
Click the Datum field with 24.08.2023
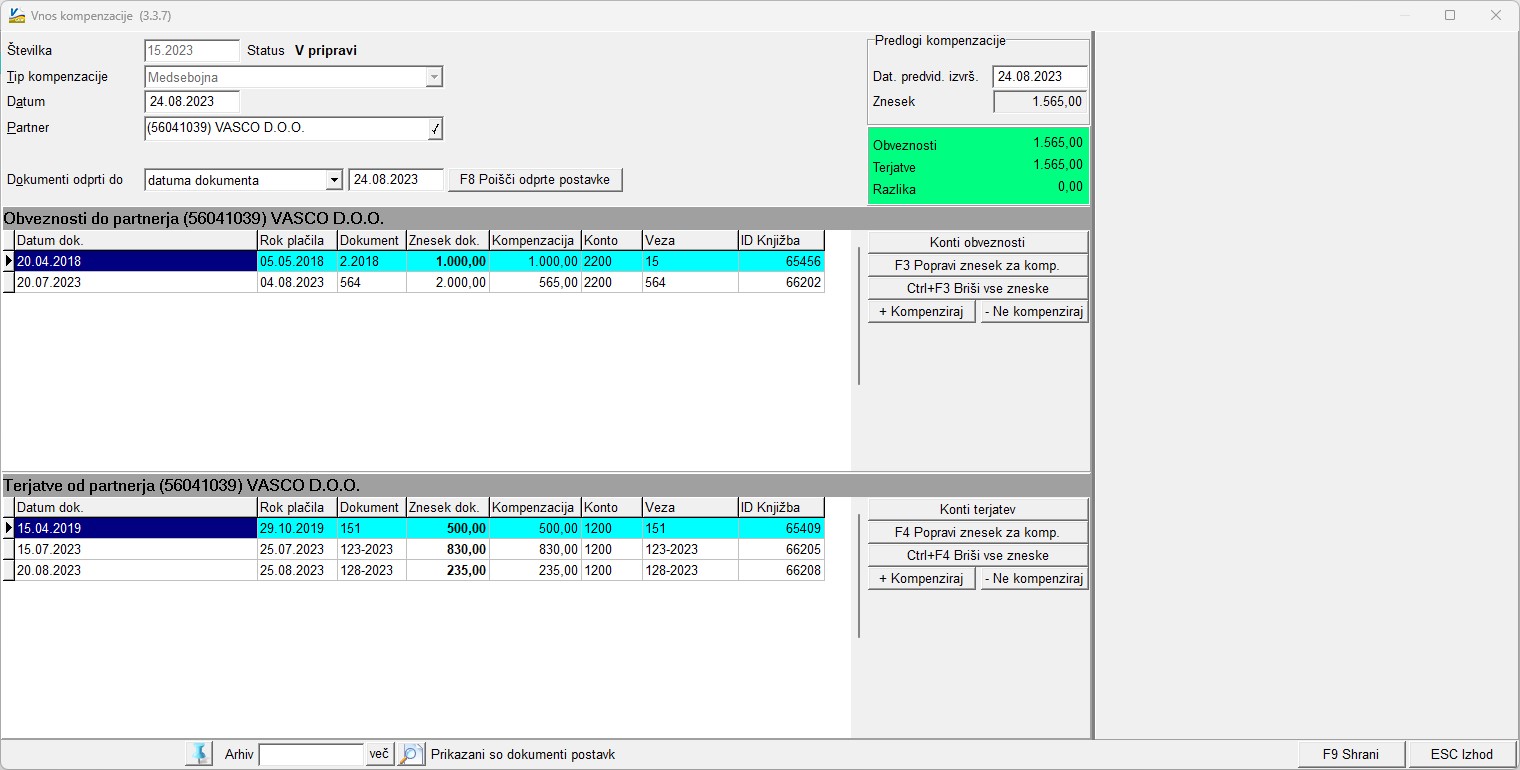192,102
